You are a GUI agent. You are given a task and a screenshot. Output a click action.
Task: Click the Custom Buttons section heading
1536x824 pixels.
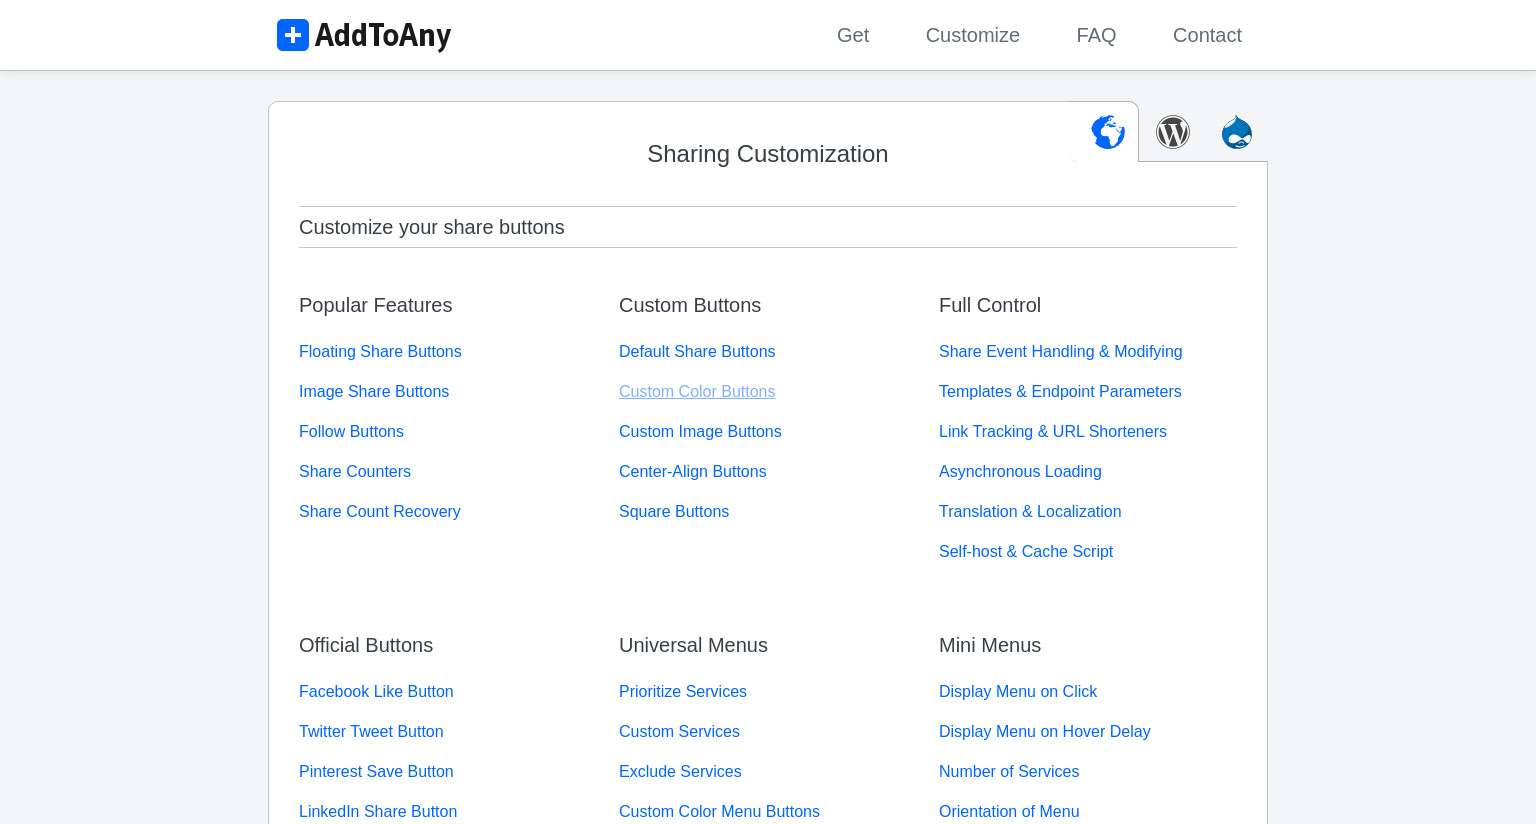(690, 305)
